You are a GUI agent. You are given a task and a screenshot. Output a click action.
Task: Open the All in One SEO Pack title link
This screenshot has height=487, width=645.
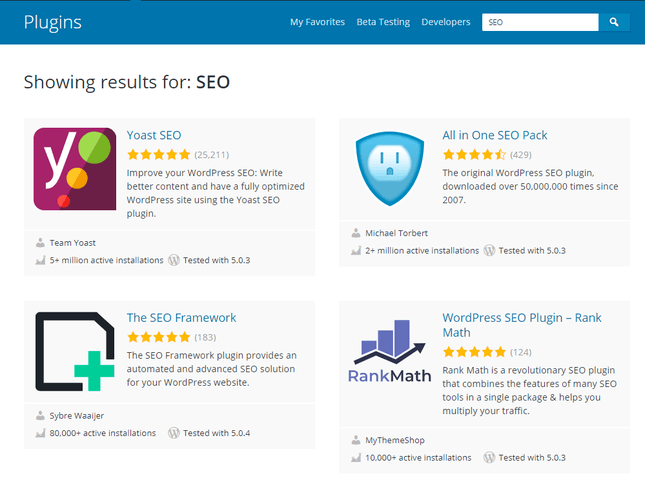pos(495,135)
